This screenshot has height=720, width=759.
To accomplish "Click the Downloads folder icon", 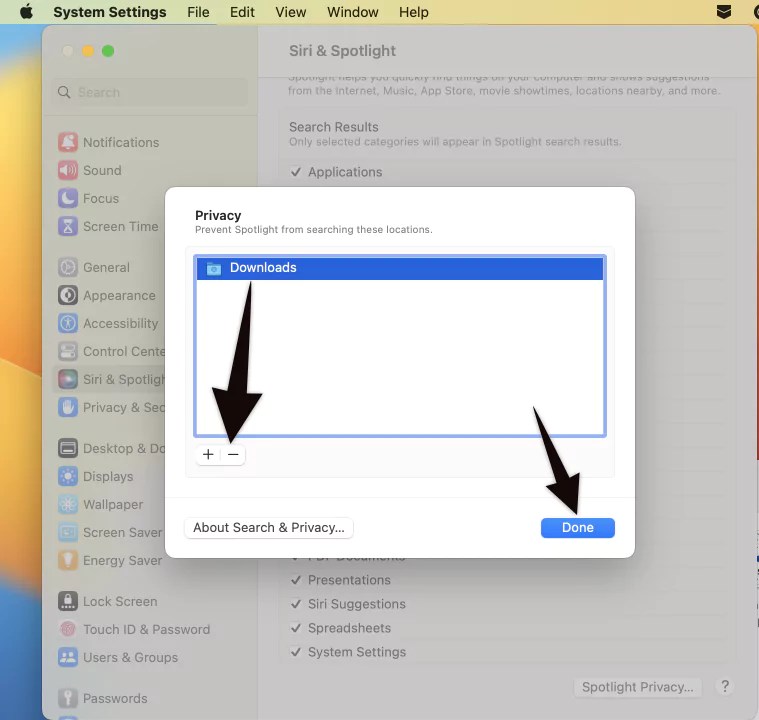I will [213, 268].
